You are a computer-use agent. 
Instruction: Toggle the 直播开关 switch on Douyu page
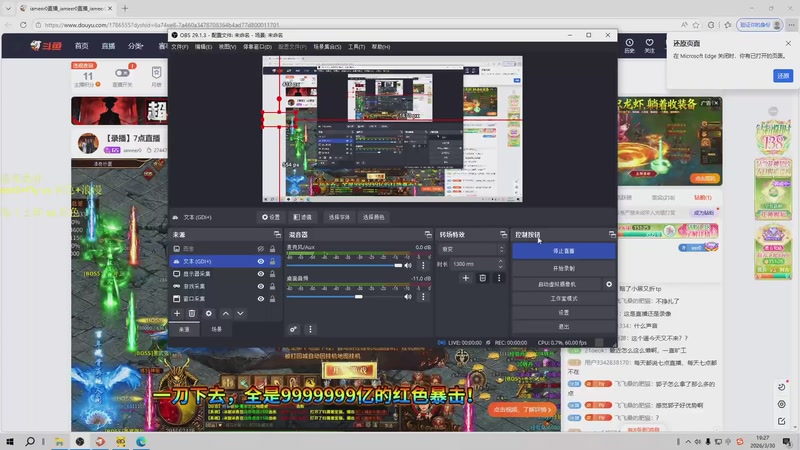click(x=122, y=73)
